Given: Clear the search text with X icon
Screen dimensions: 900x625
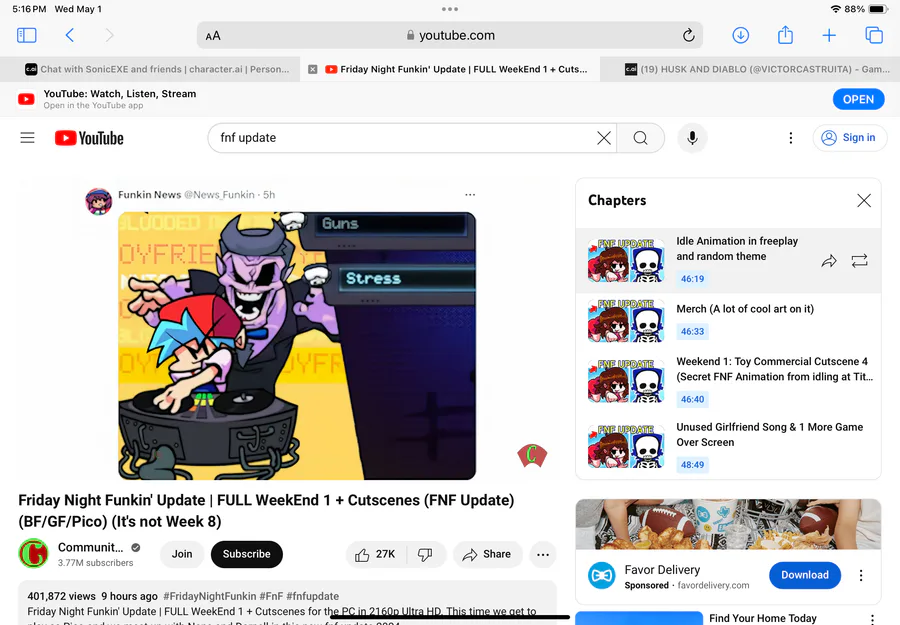Looking at the screenshot, I should [x=603, y=138].
